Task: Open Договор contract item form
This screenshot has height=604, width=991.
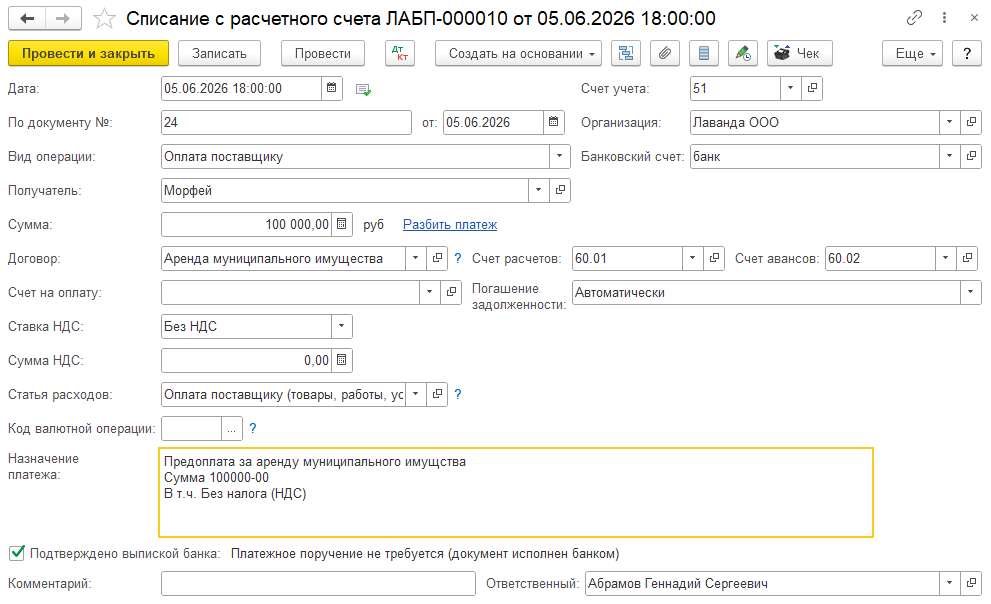Action: pyautogui.click(x=437, y=258)
